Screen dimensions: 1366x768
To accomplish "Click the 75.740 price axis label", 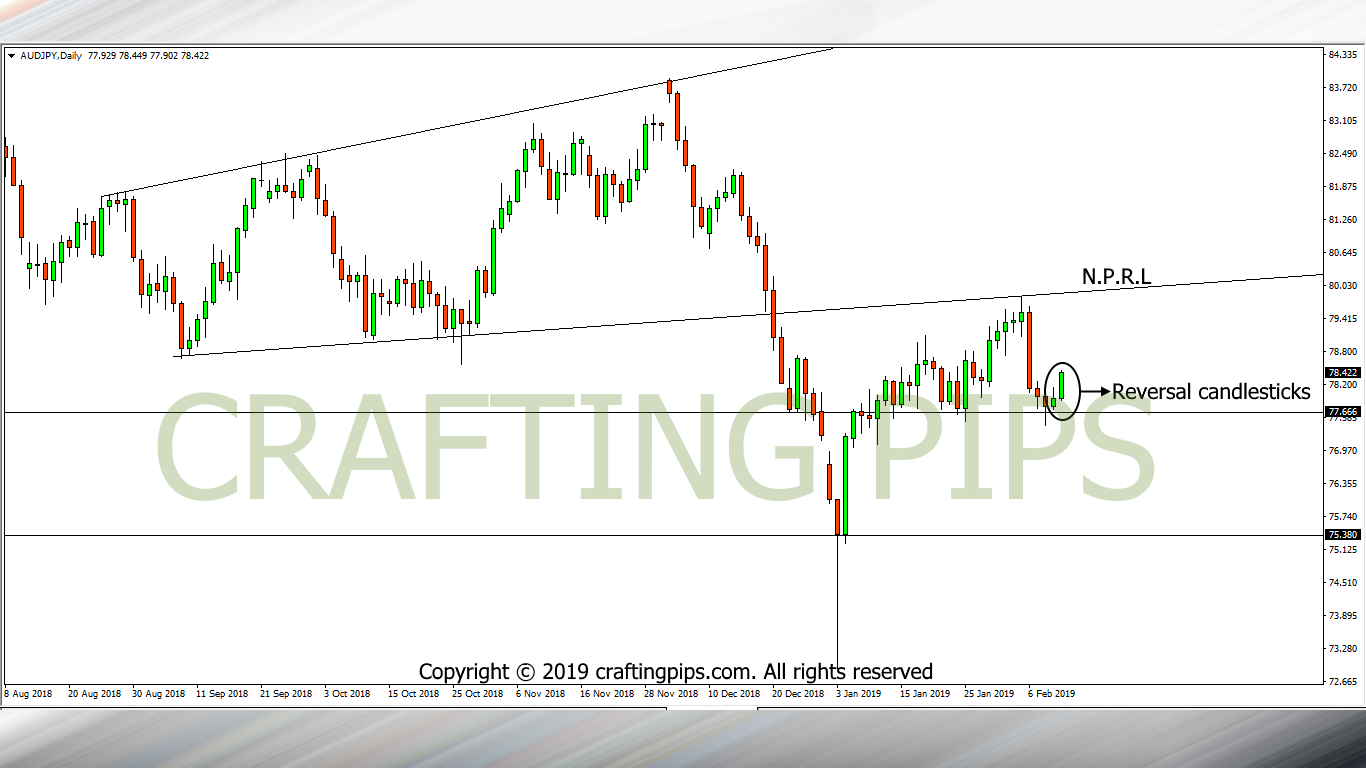I will (1342, 517).
